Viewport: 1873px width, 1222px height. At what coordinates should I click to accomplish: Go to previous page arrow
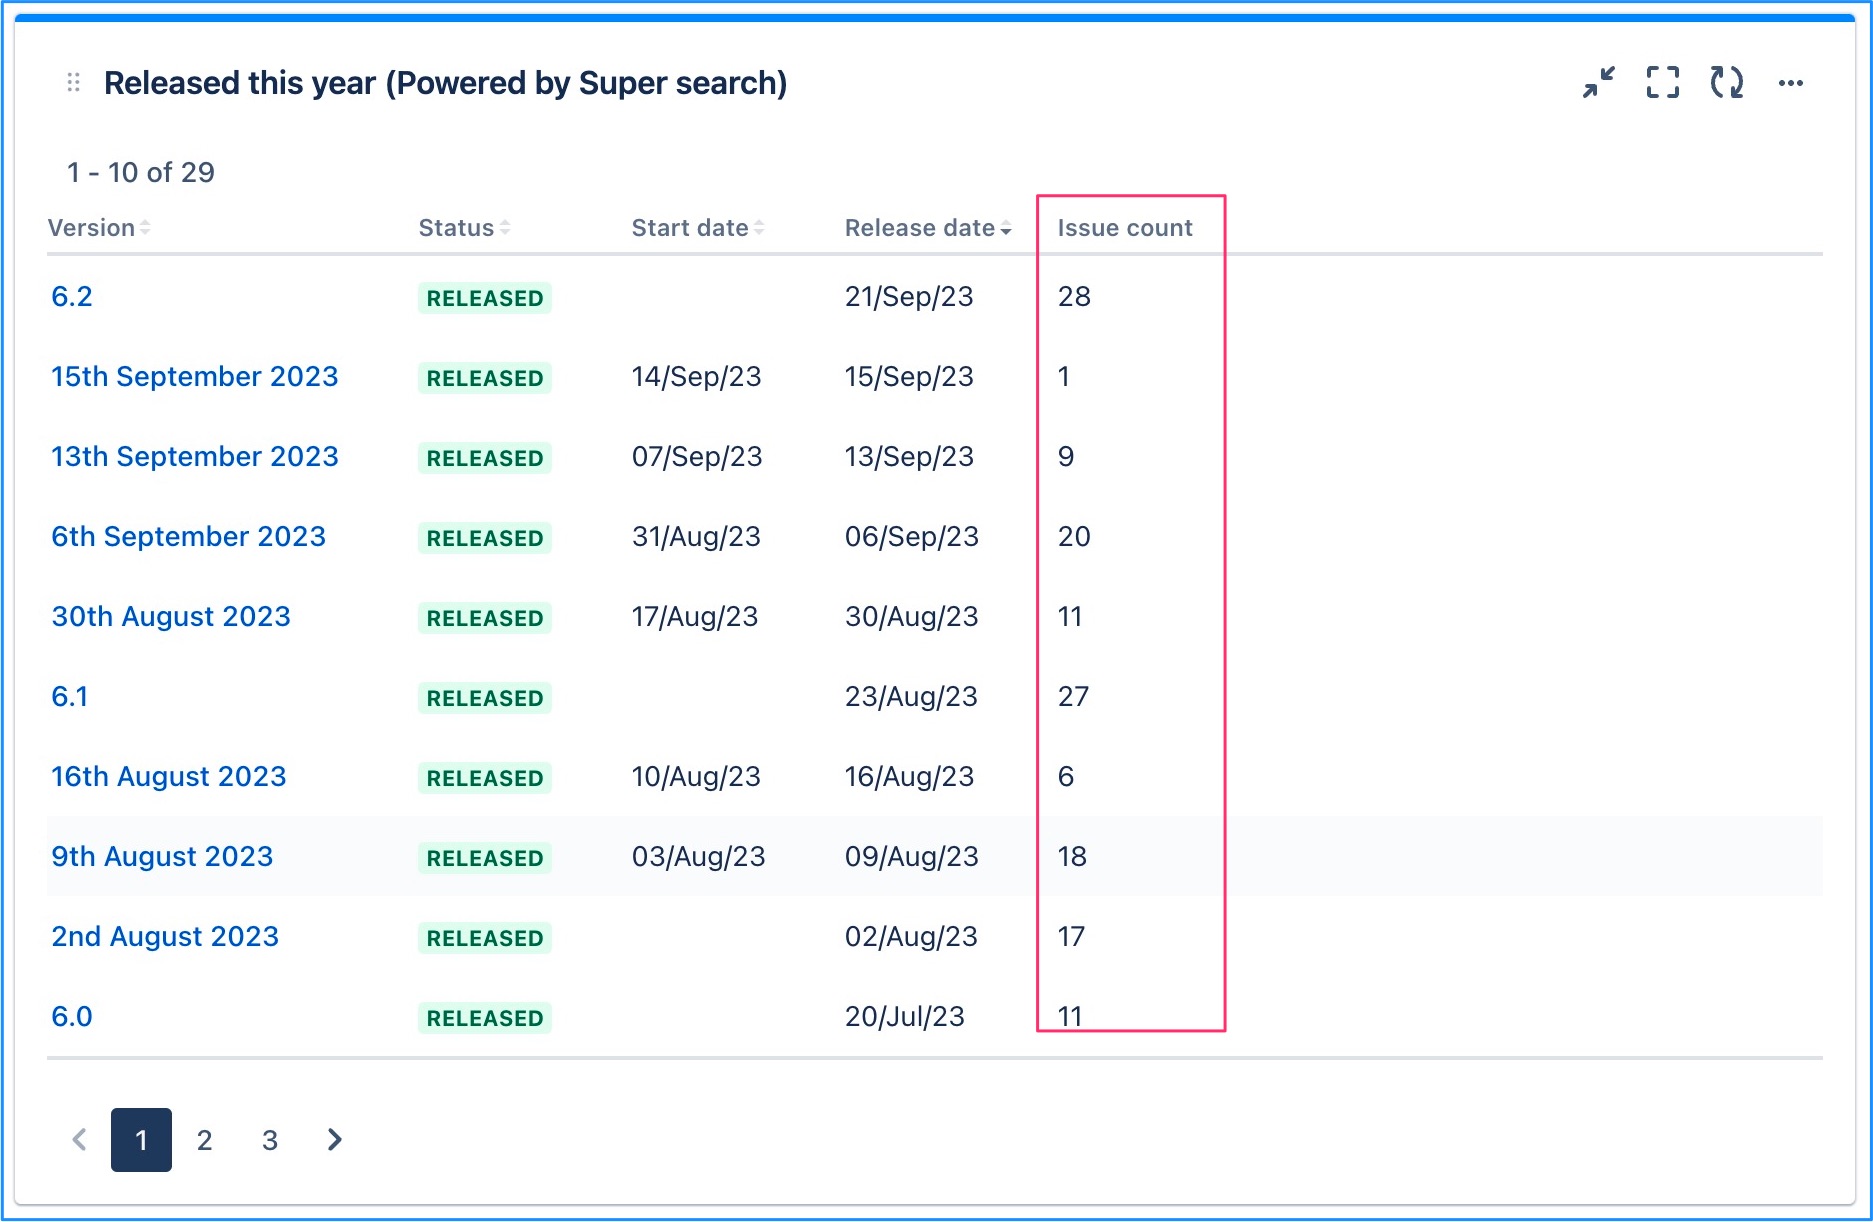coord(80,1139)
